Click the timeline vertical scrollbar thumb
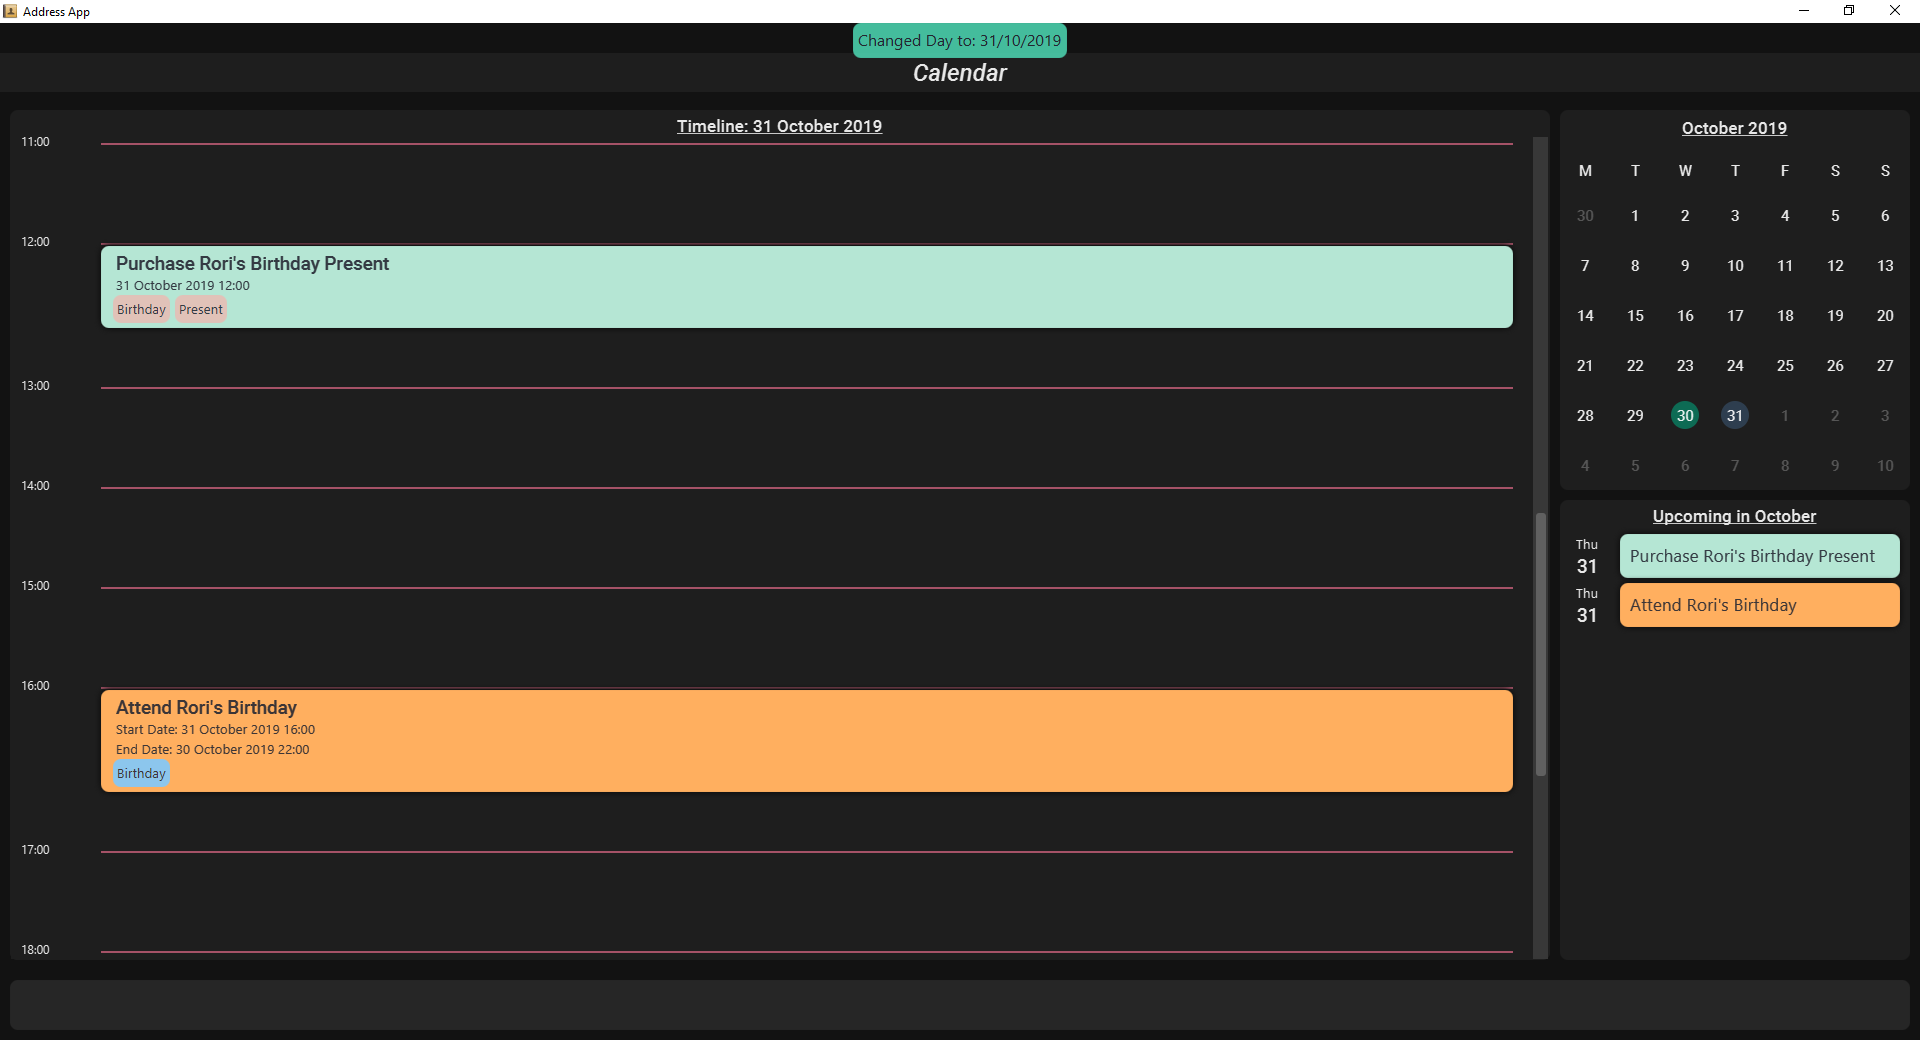The image size is (1920, 1040). coord(1540,644)
